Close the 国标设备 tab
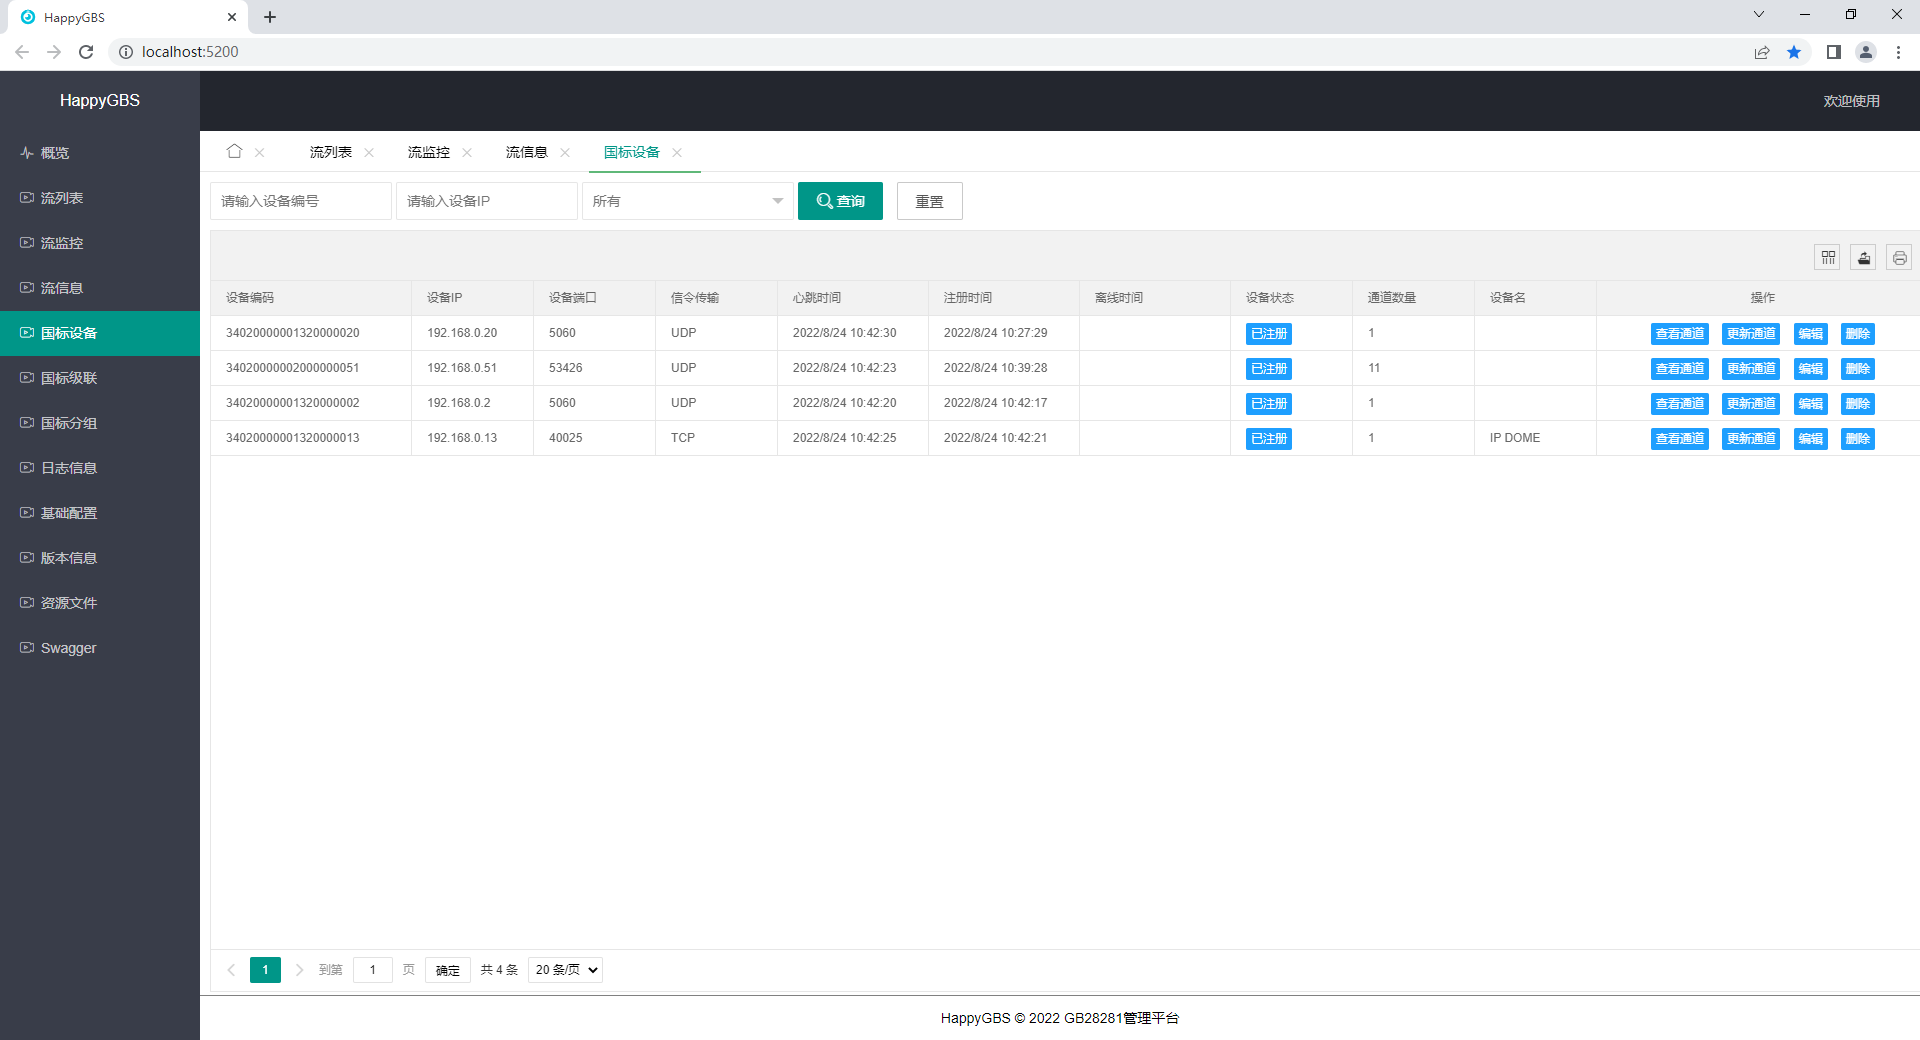Image resolution: width=1920 pixels, height=1040 pixels. click(677, 153)
